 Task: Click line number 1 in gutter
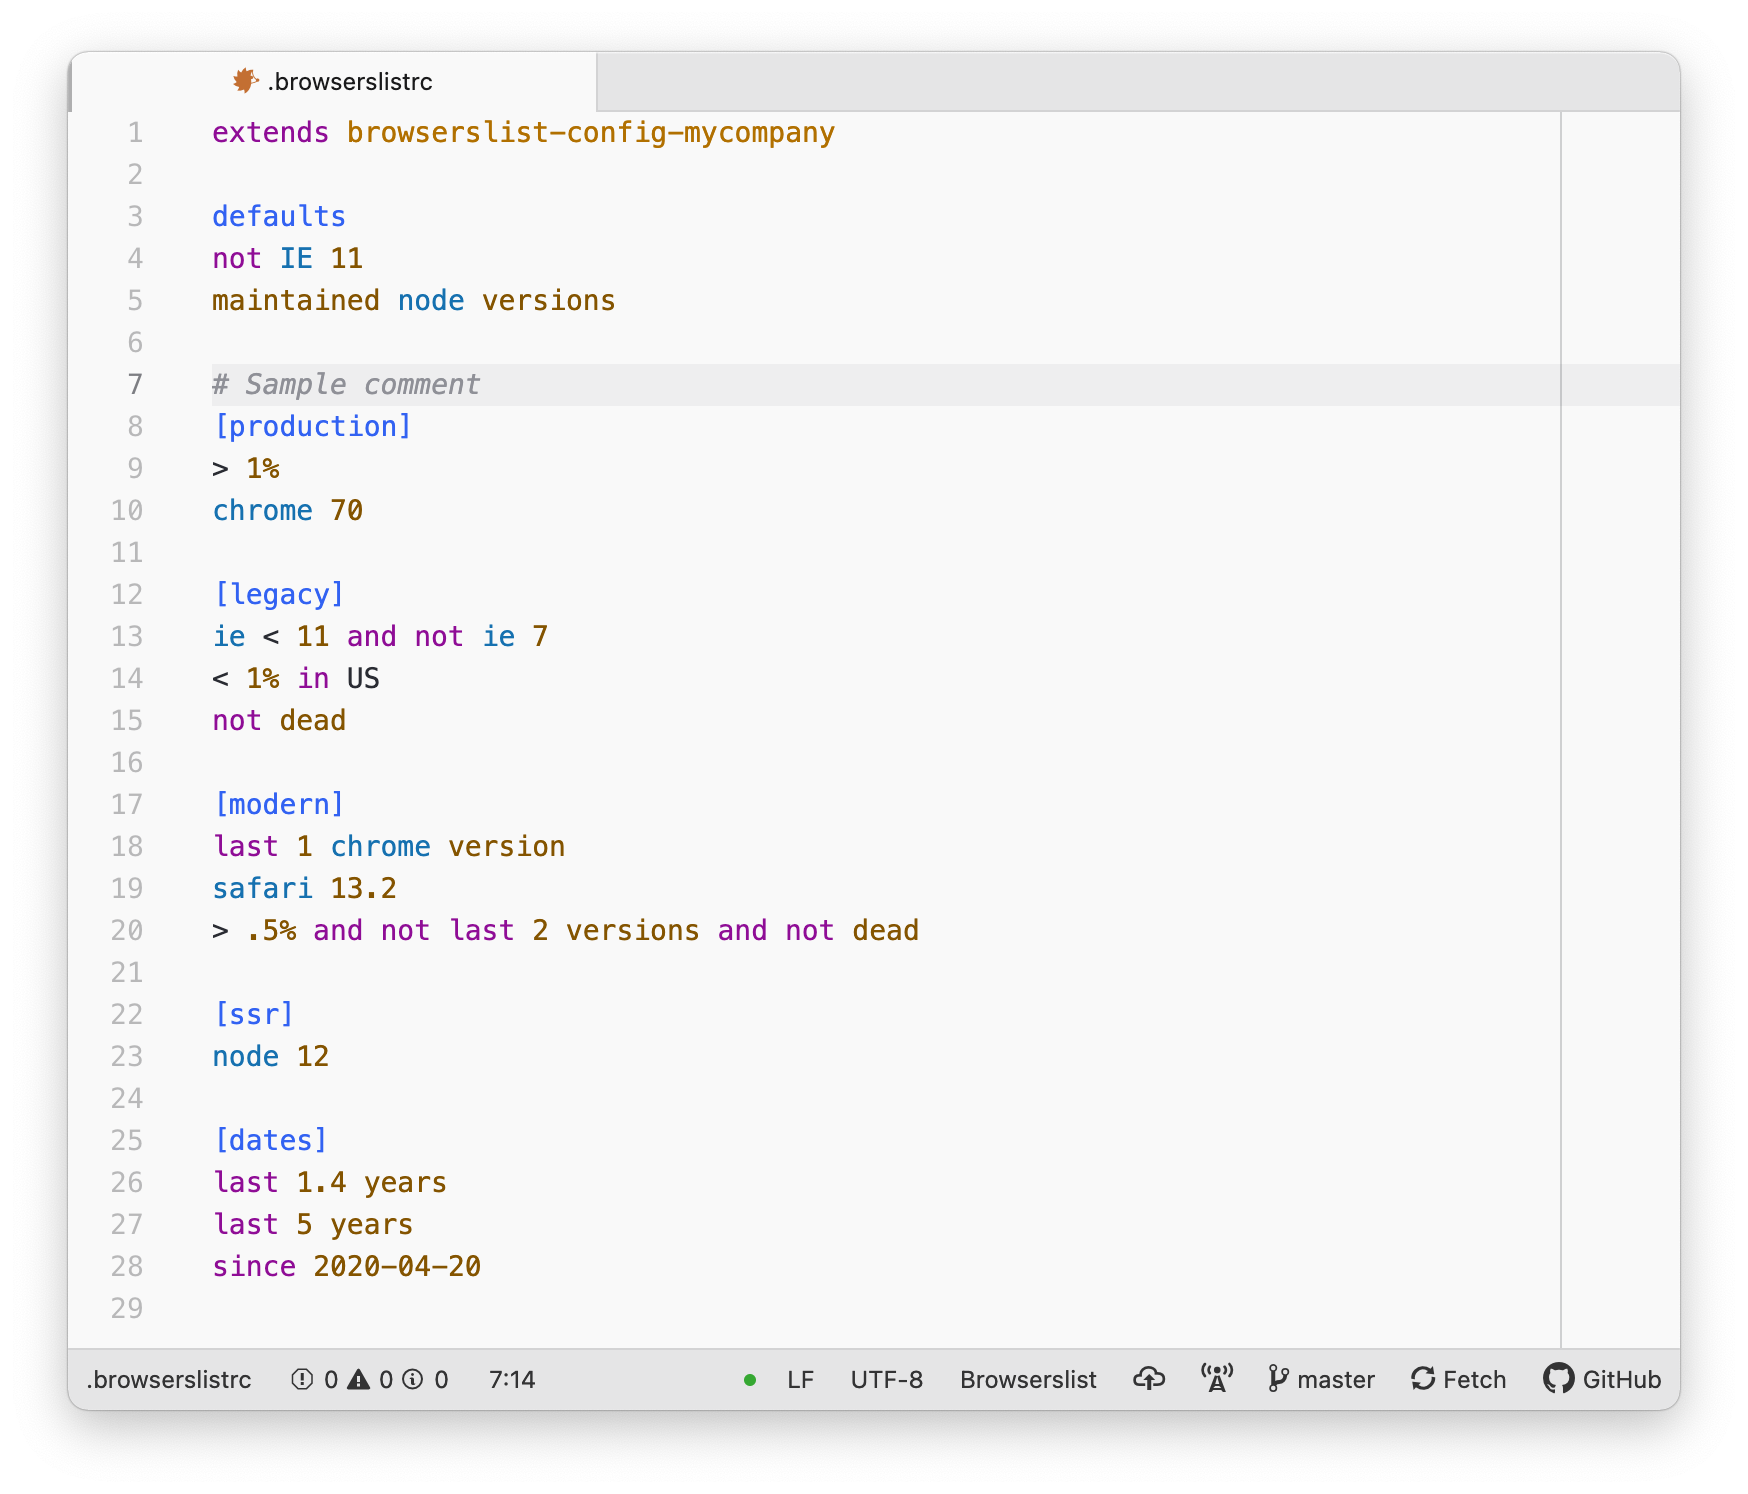(x=135, y=133)
